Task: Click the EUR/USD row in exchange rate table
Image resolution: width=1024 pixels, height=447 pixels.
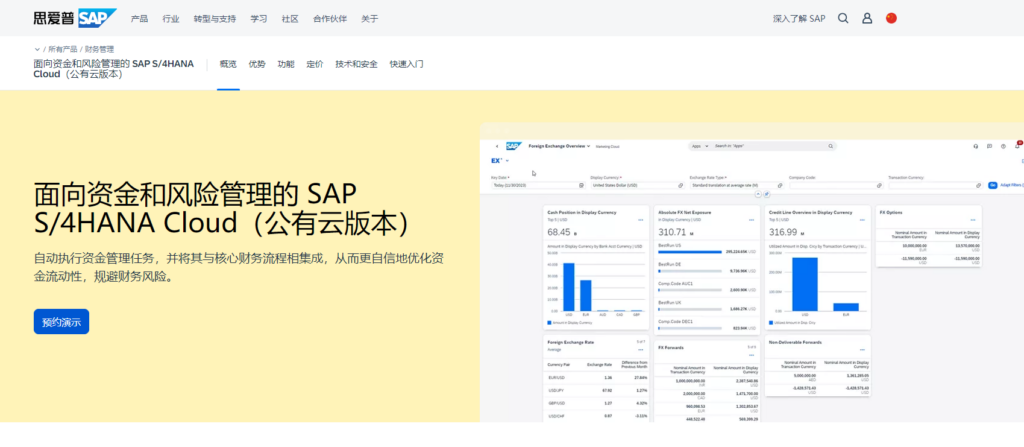Action: 597,378
